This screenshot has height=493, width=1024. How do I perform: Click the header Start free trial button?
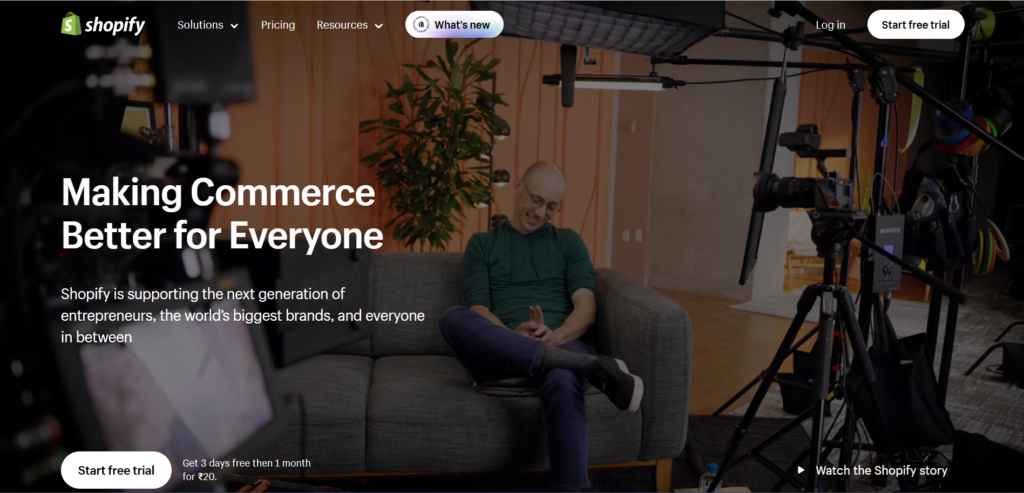[916, 24]
